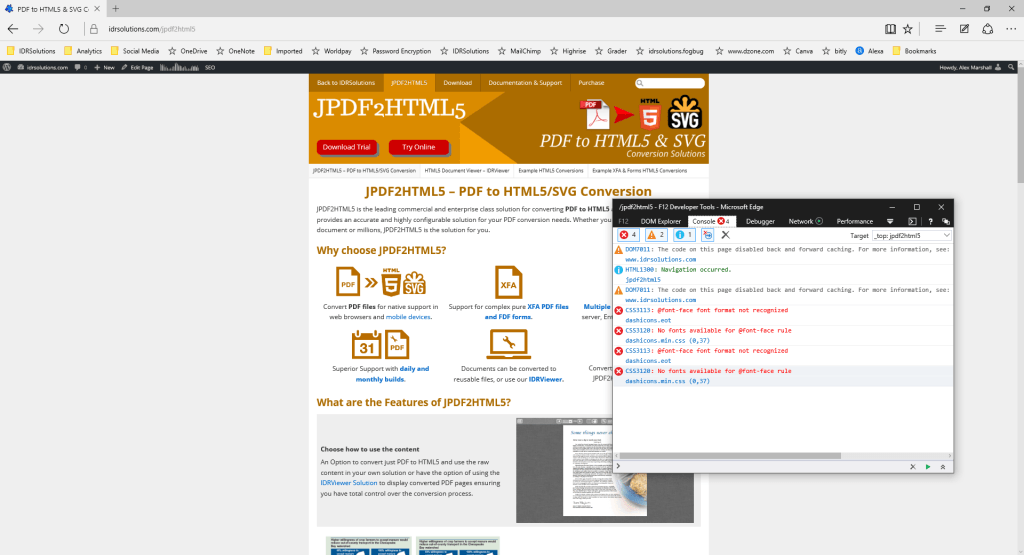This screenshot has width=1024, height=555.
Task: Refresh the page using the reload icon
Action: [x=64, y=29]
